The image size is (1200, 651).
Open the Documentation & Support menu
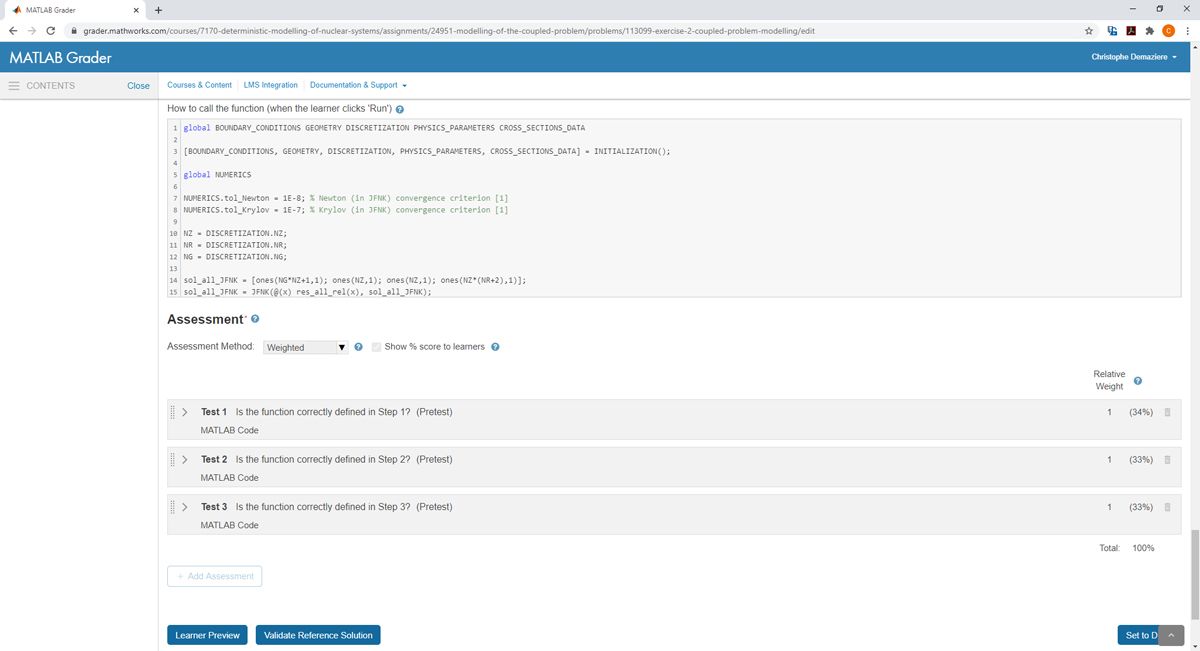357,85
